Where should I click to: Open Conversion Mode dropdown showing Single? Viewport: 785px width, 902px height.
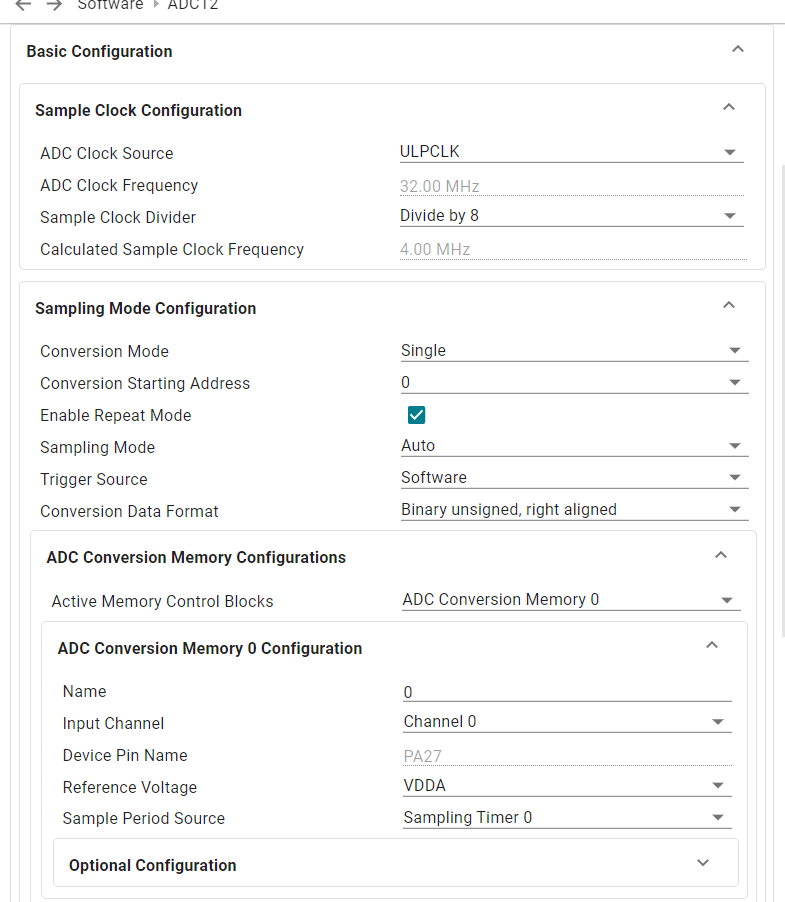click(x=575, y=350)
